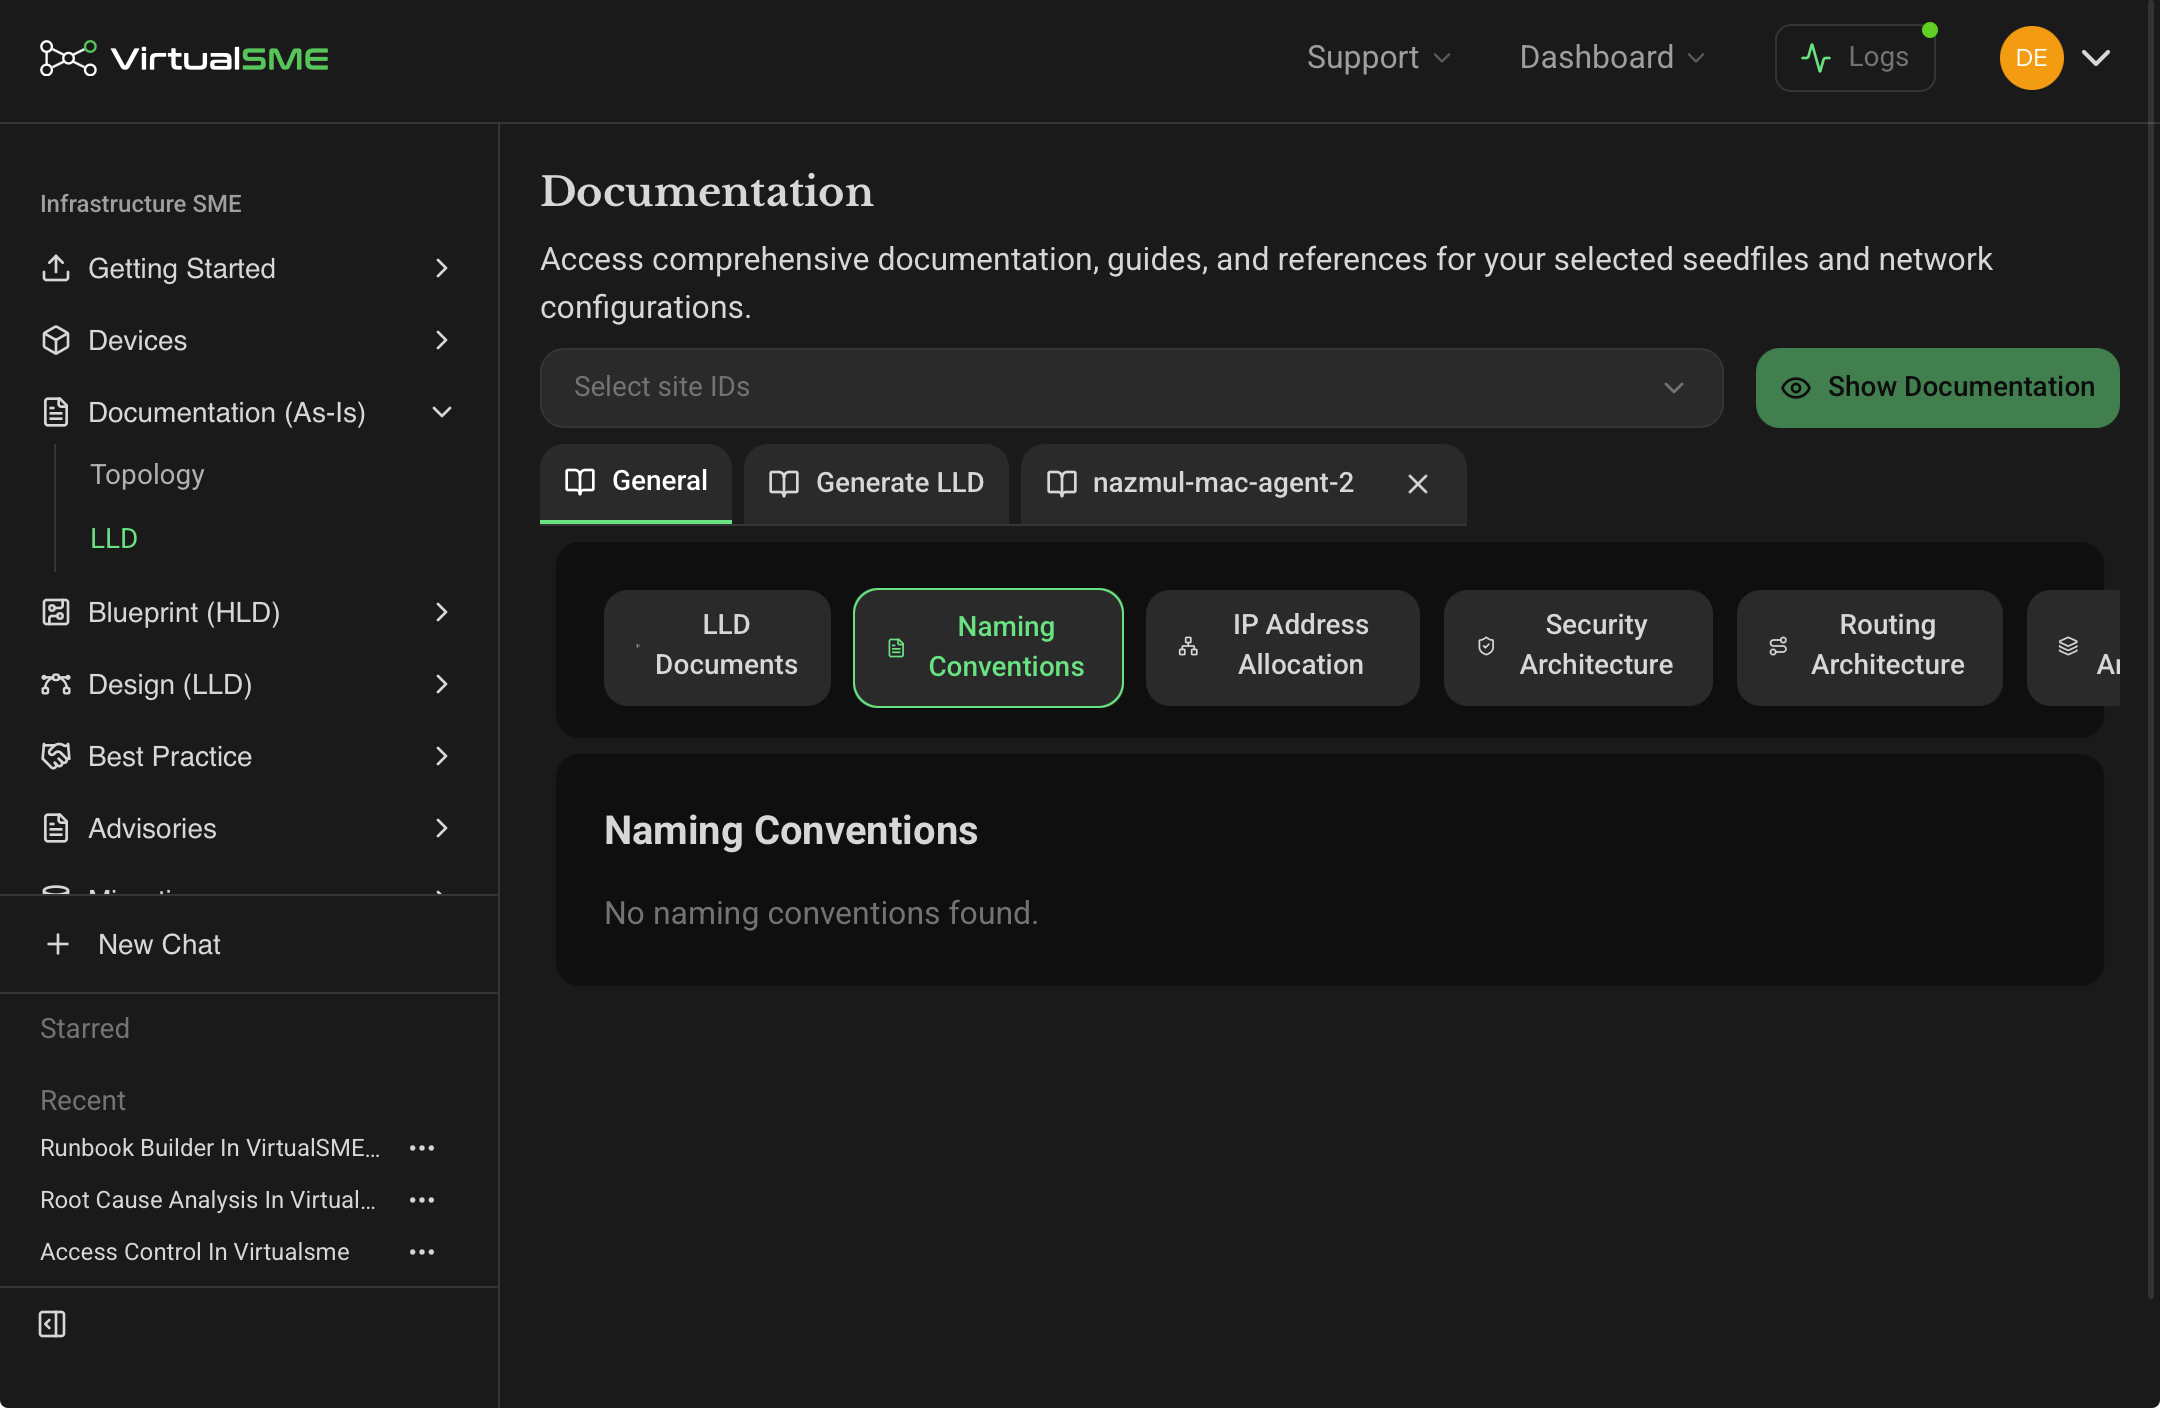2160x1408 pixels.
Task: Click the Naming Conventions document icon
Action: (x=896, y=648)
